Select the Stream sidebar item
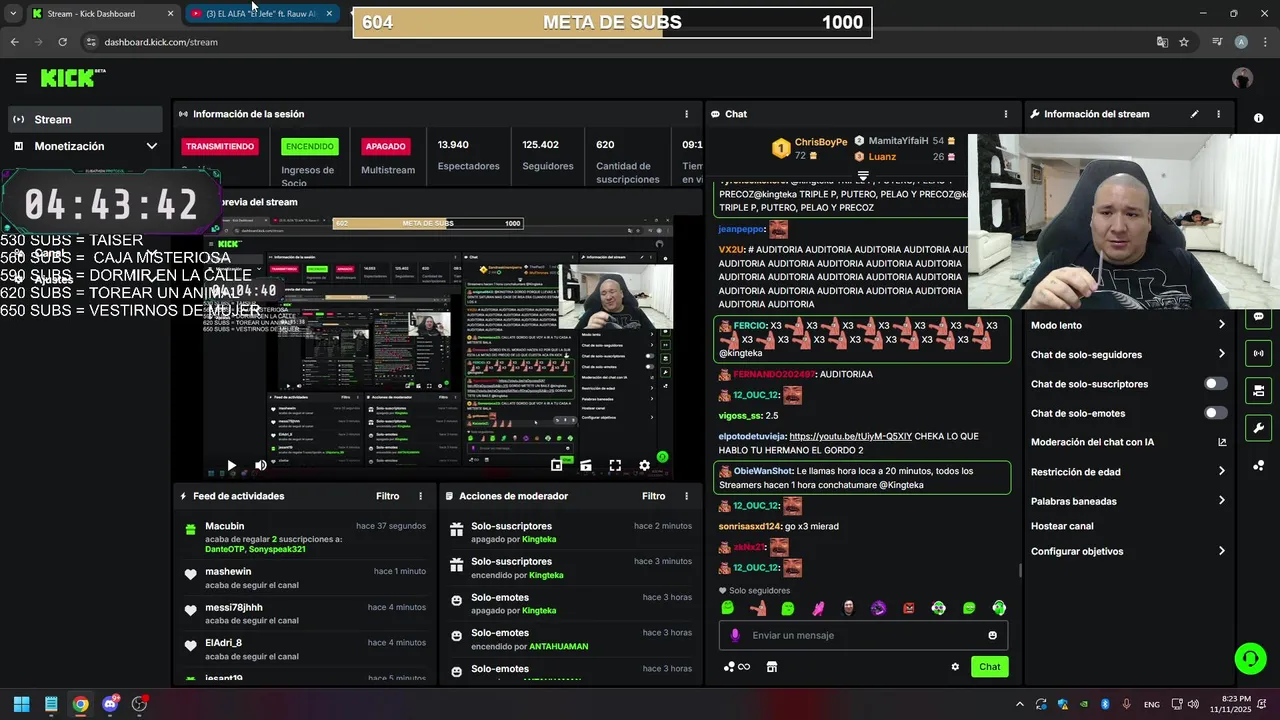Image resolution: width=1280 pixels, height=720 pixels. [x=84, y=119]
